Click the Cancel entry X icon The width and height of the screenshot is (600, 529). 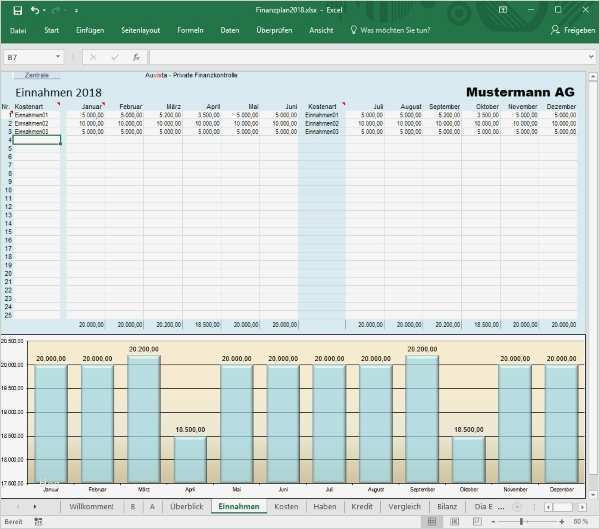93,57
